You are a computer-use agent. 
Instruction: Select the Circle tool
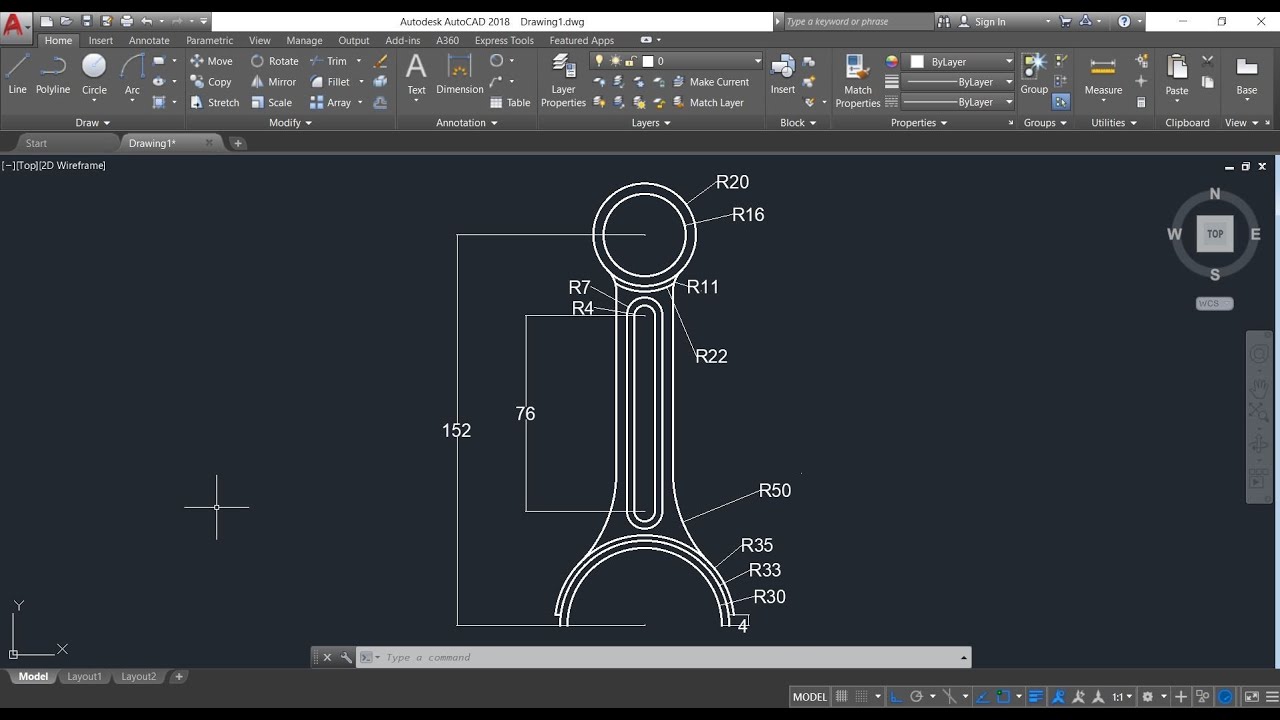click(x=94, y=75)
